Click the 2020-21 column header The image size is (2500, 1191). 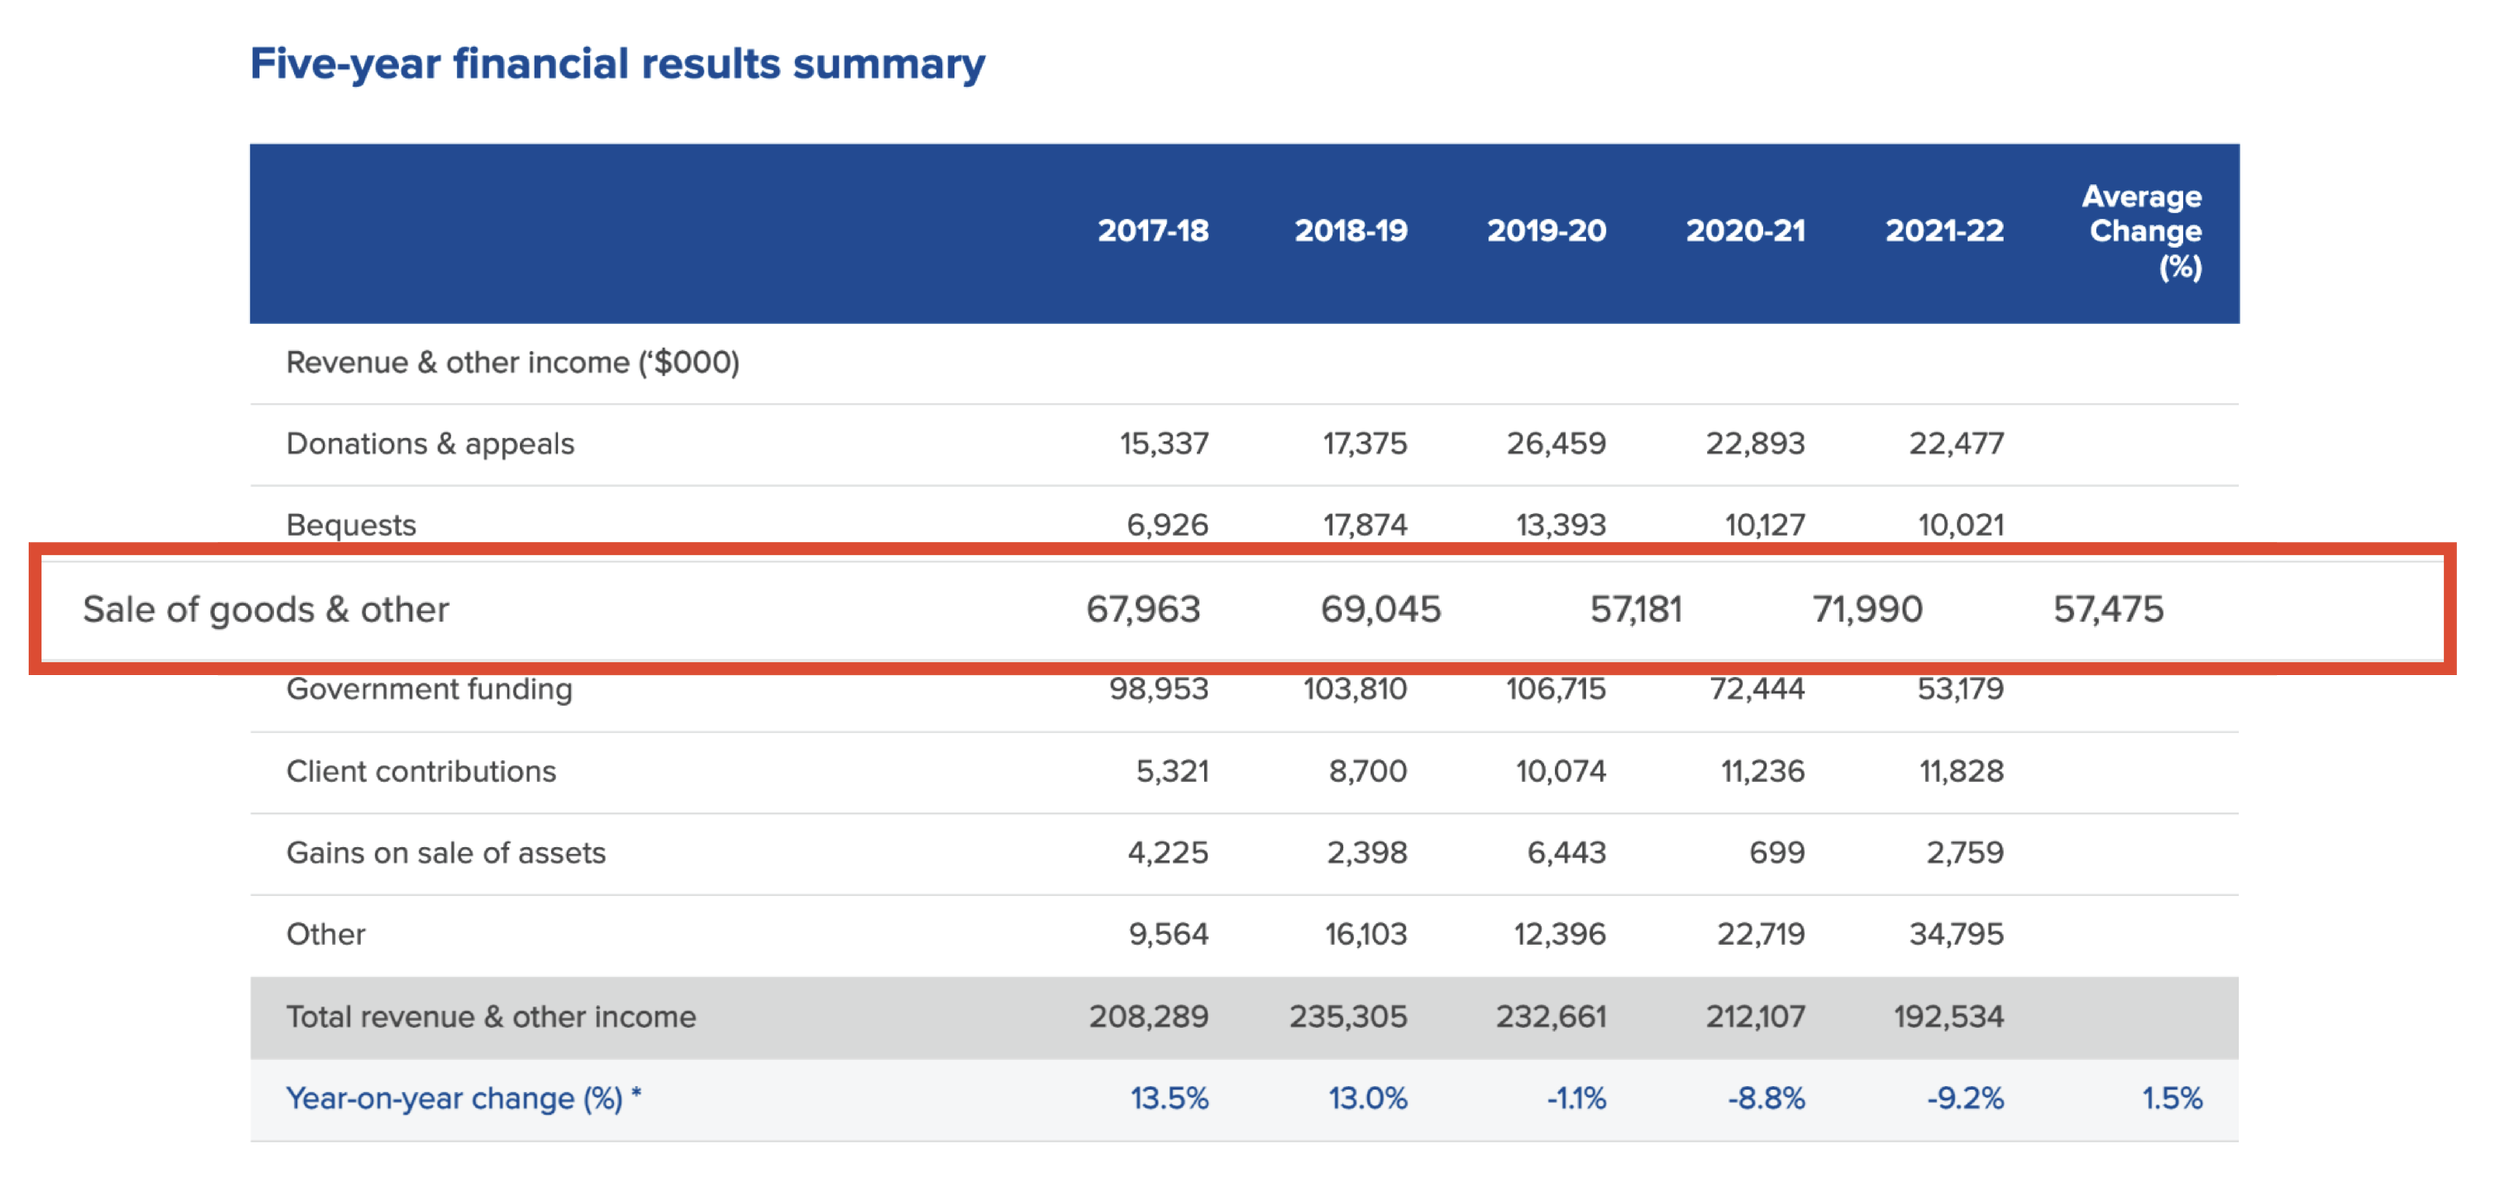(x=1746, y=231)
